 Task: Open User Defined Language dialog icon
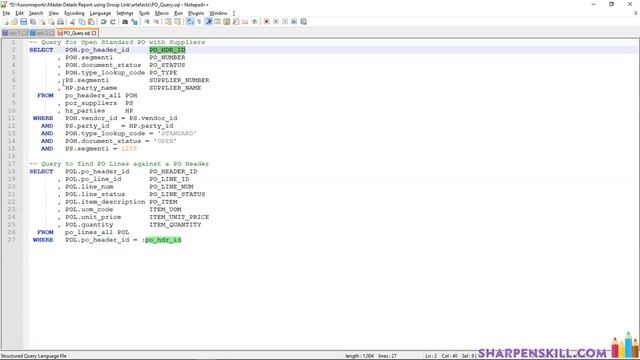pos(217,22)
